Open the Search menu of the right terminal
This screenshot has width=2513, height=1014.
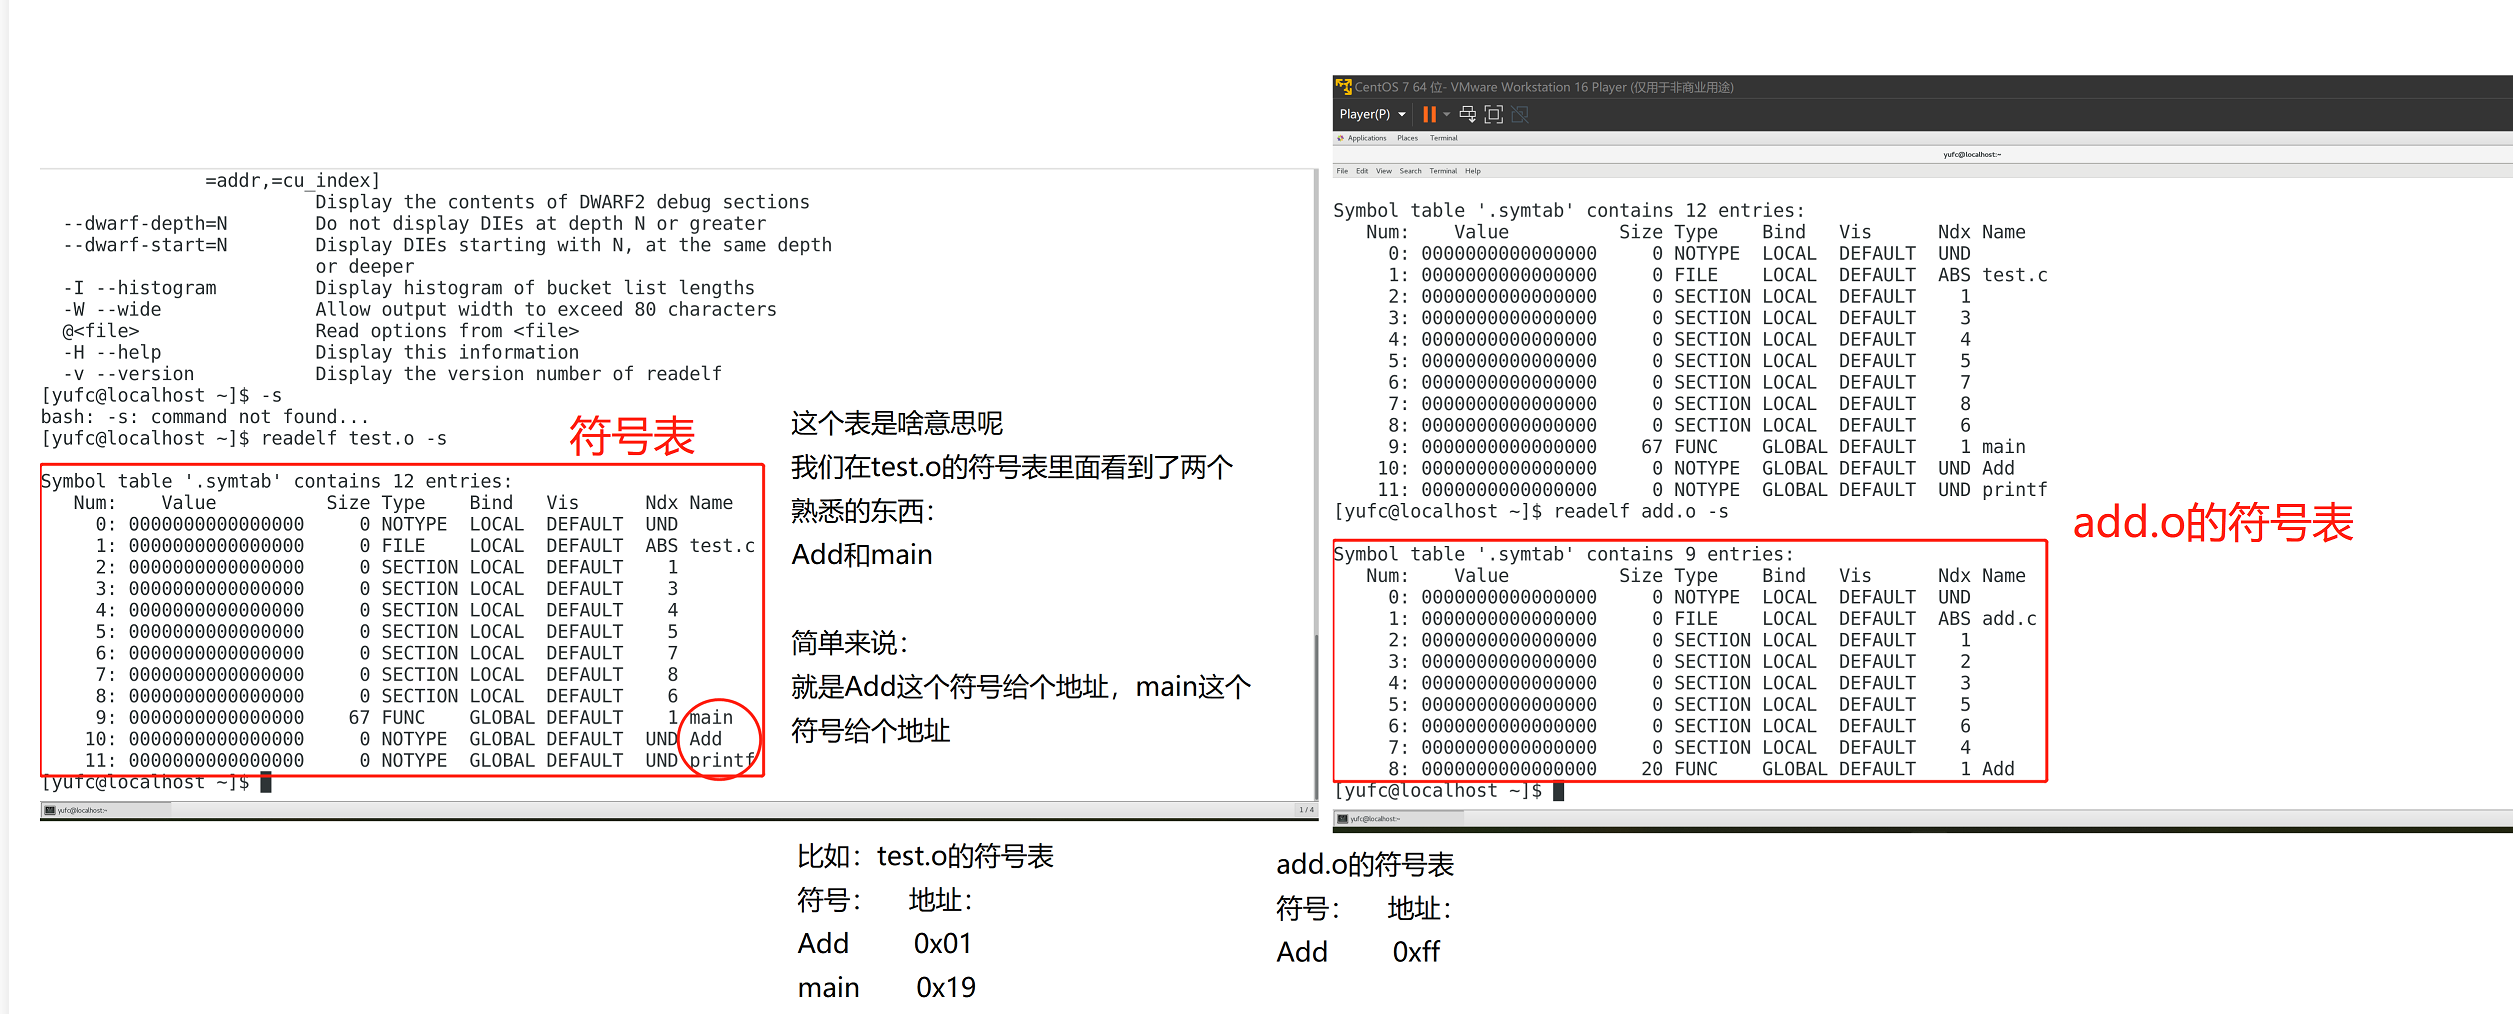click(1410, 171)
